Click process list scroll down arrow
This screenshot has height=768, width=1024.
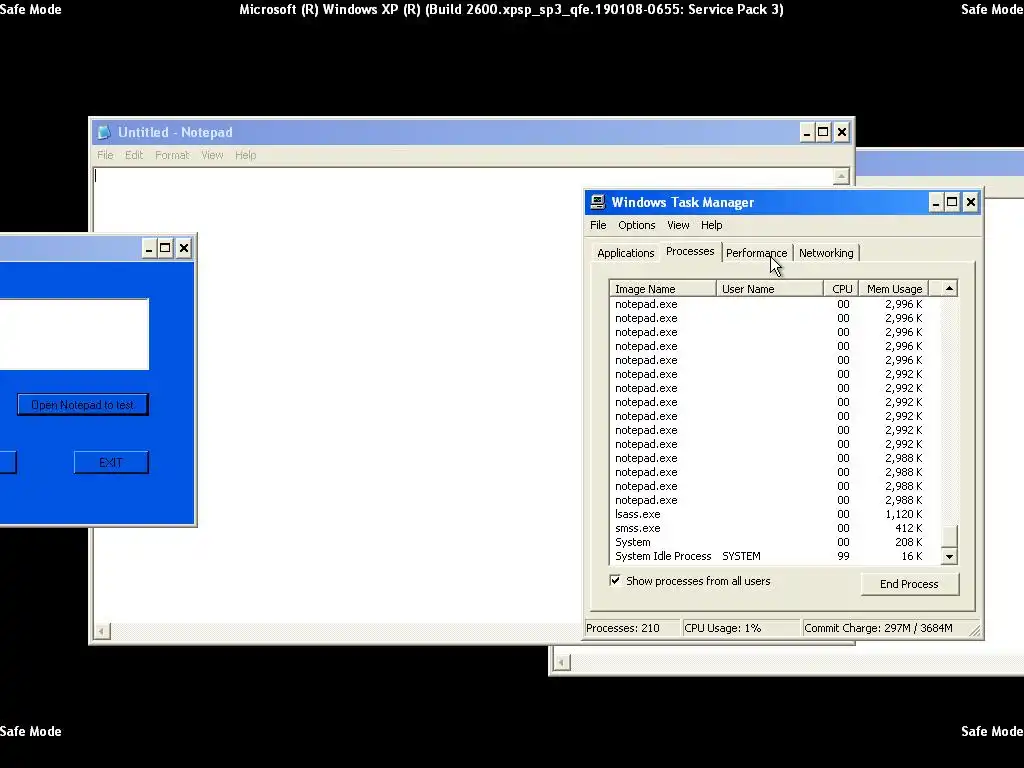pyautogui.click(x=949, y=556)
